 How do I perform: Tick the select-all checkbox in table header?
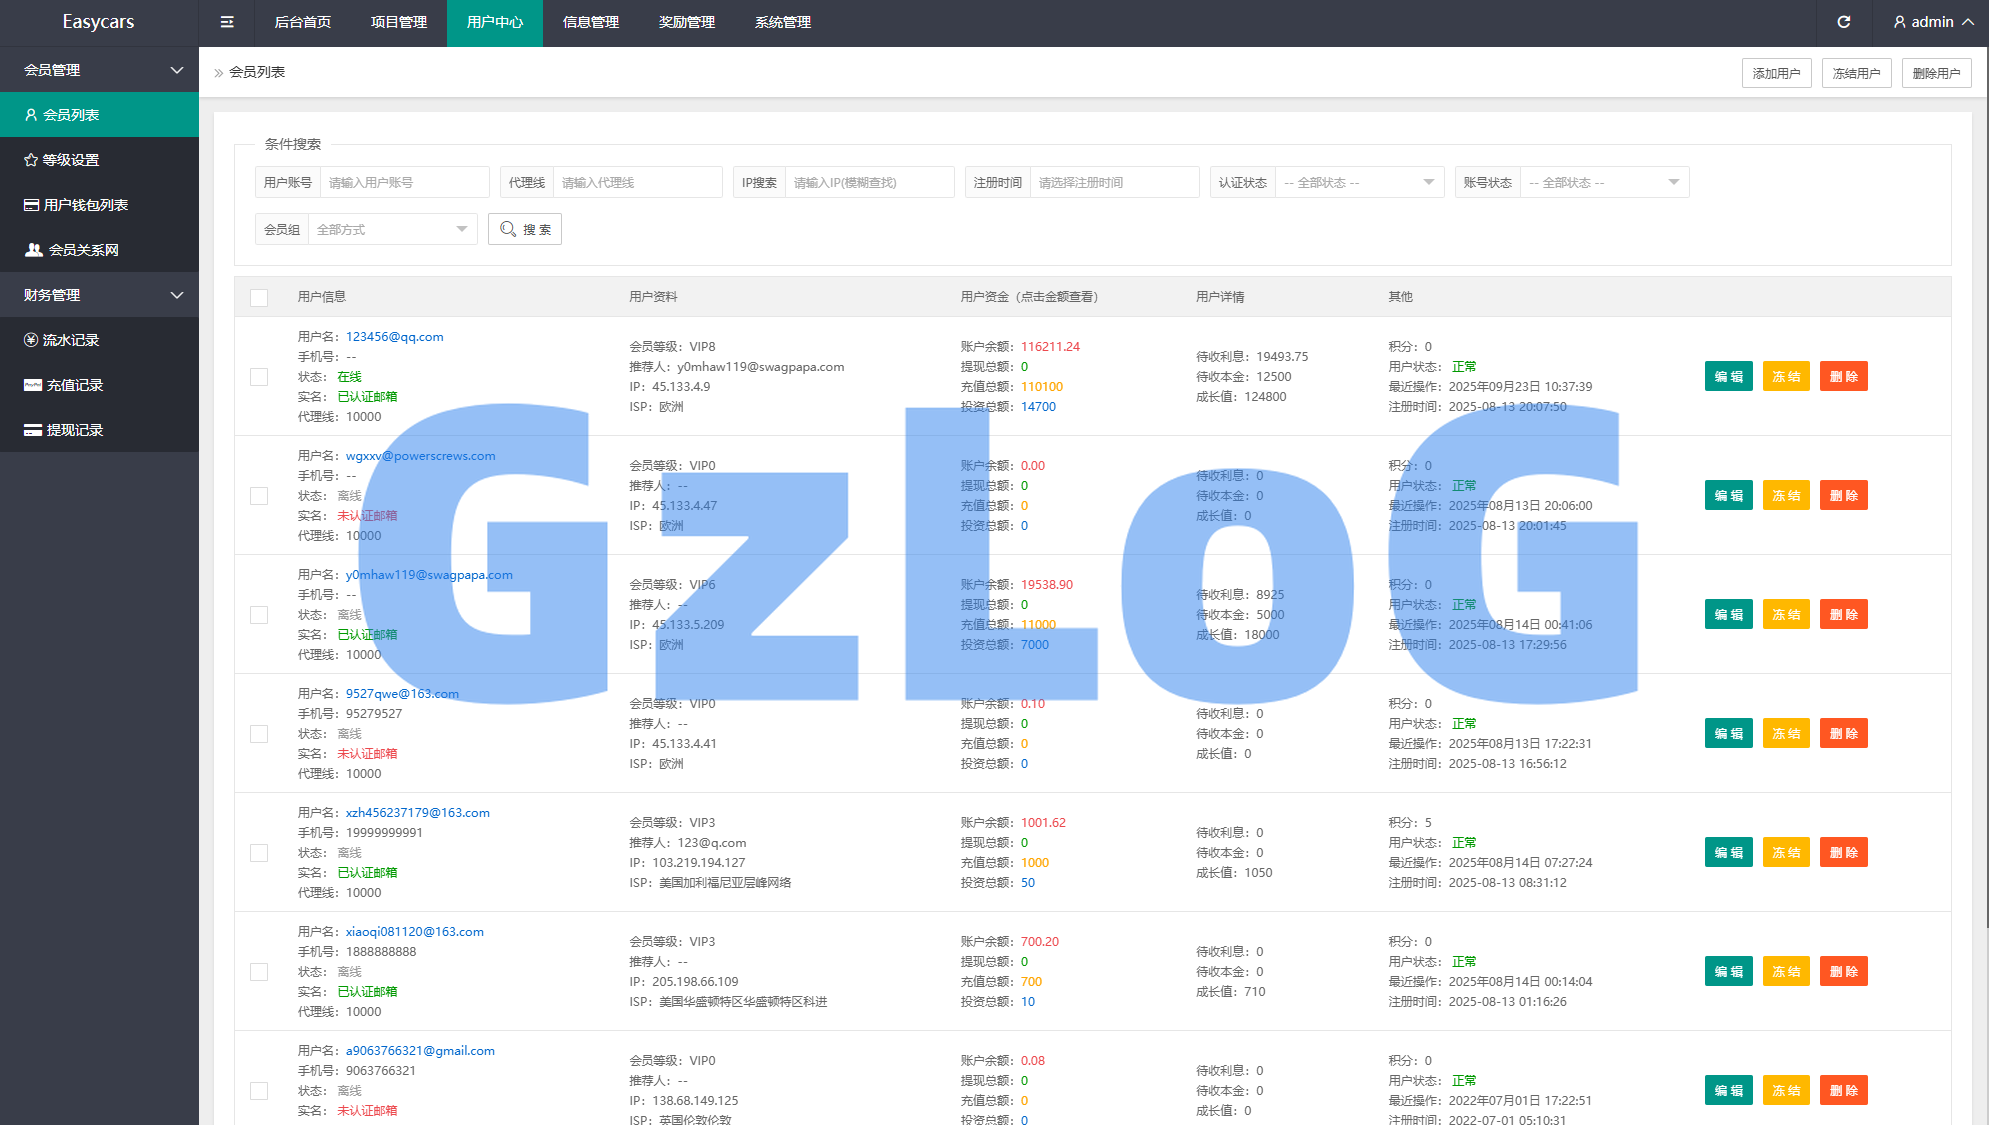[259, 297]
